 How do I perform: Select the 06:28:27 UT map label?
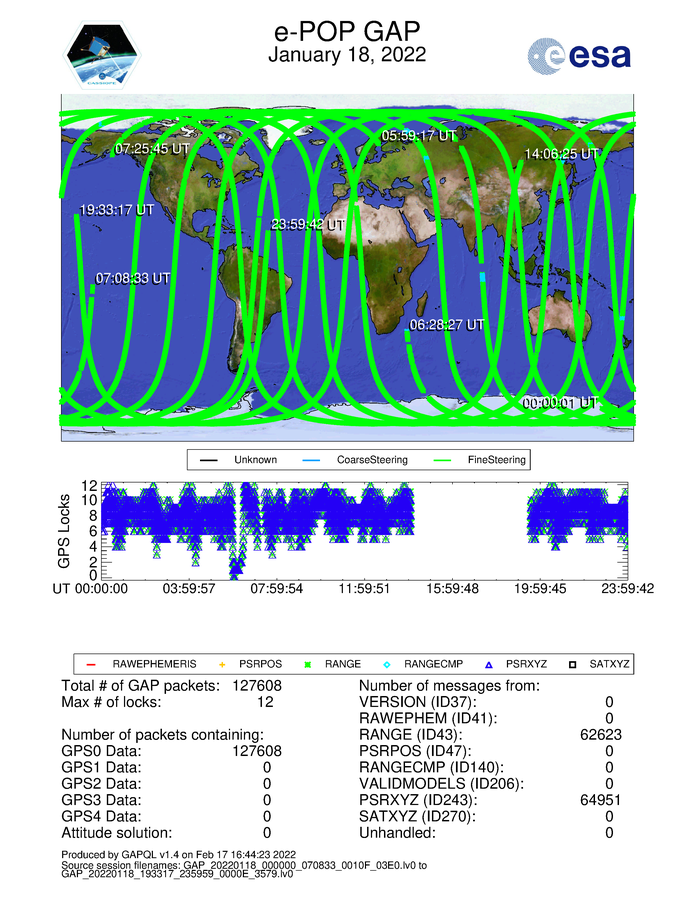point(447,325)
